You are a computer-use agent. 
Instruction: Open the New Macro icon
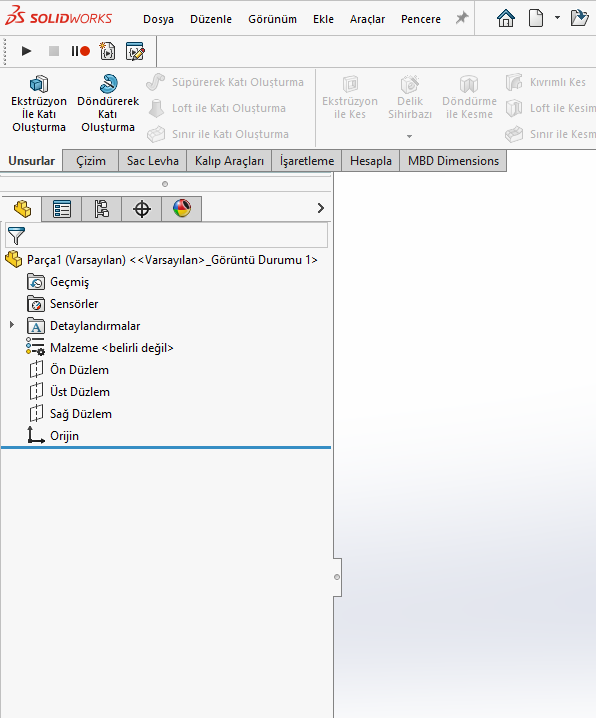click(x=108, y=51)
